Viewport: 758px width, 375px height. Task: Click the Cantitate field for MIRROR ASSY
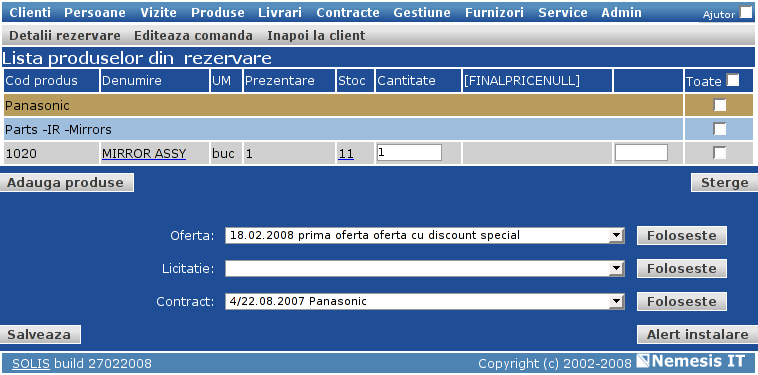coord(409,153)
